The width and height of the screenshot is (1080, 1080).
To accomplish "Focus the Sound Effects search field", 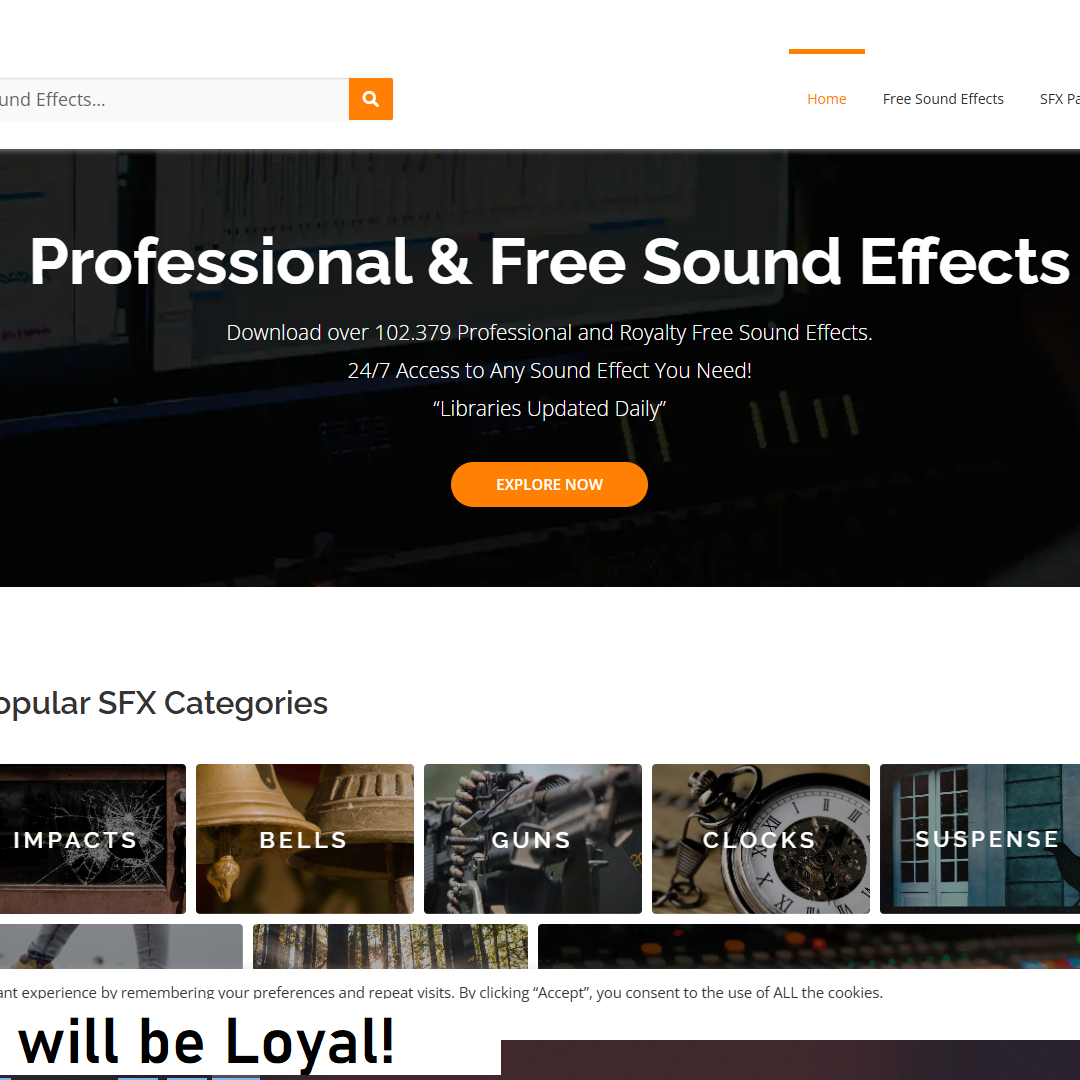I will [174, 99].
